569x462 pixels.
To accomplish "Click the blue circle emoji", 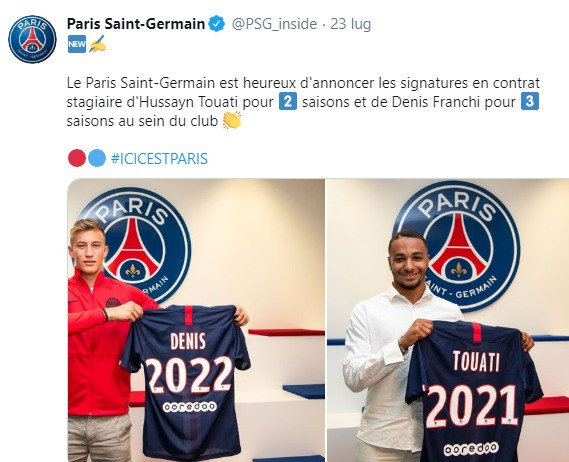I will pos(97,158).
